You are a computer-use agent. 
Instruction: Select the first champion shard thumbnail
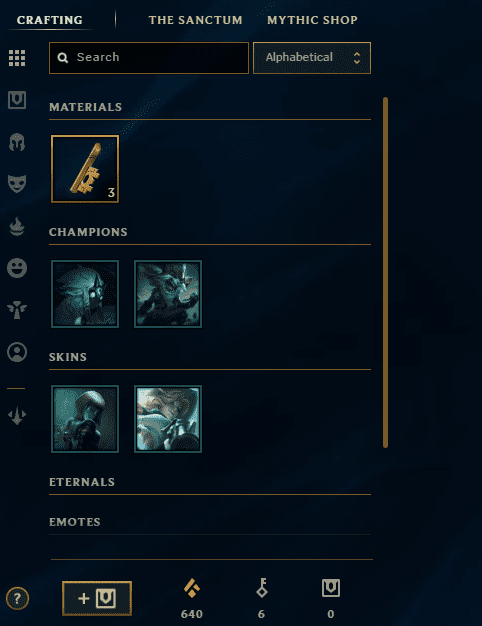[85, 294]
